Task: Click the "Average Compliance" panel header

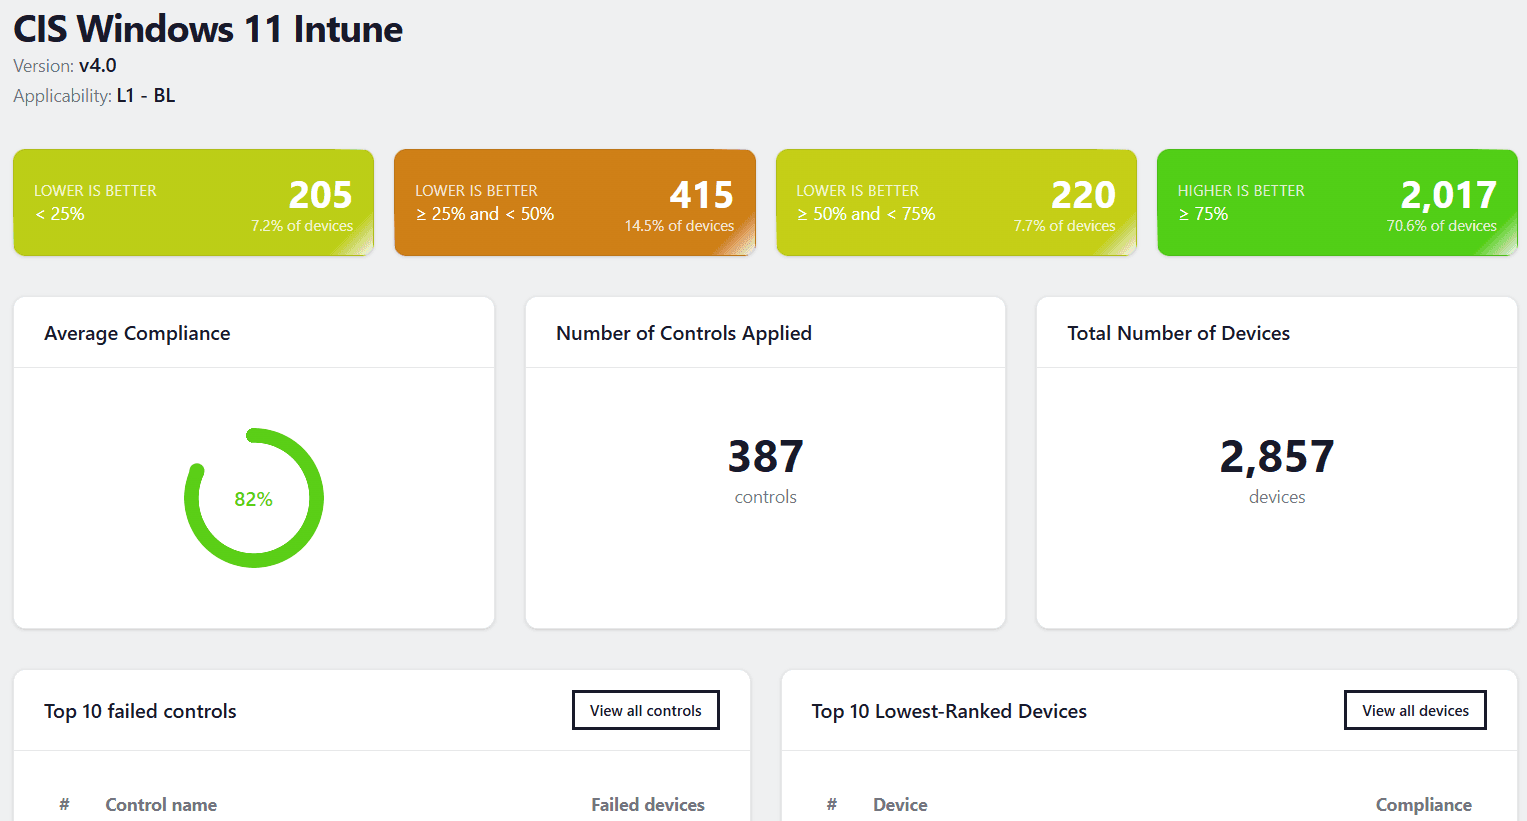Action: tap(137, 332)
